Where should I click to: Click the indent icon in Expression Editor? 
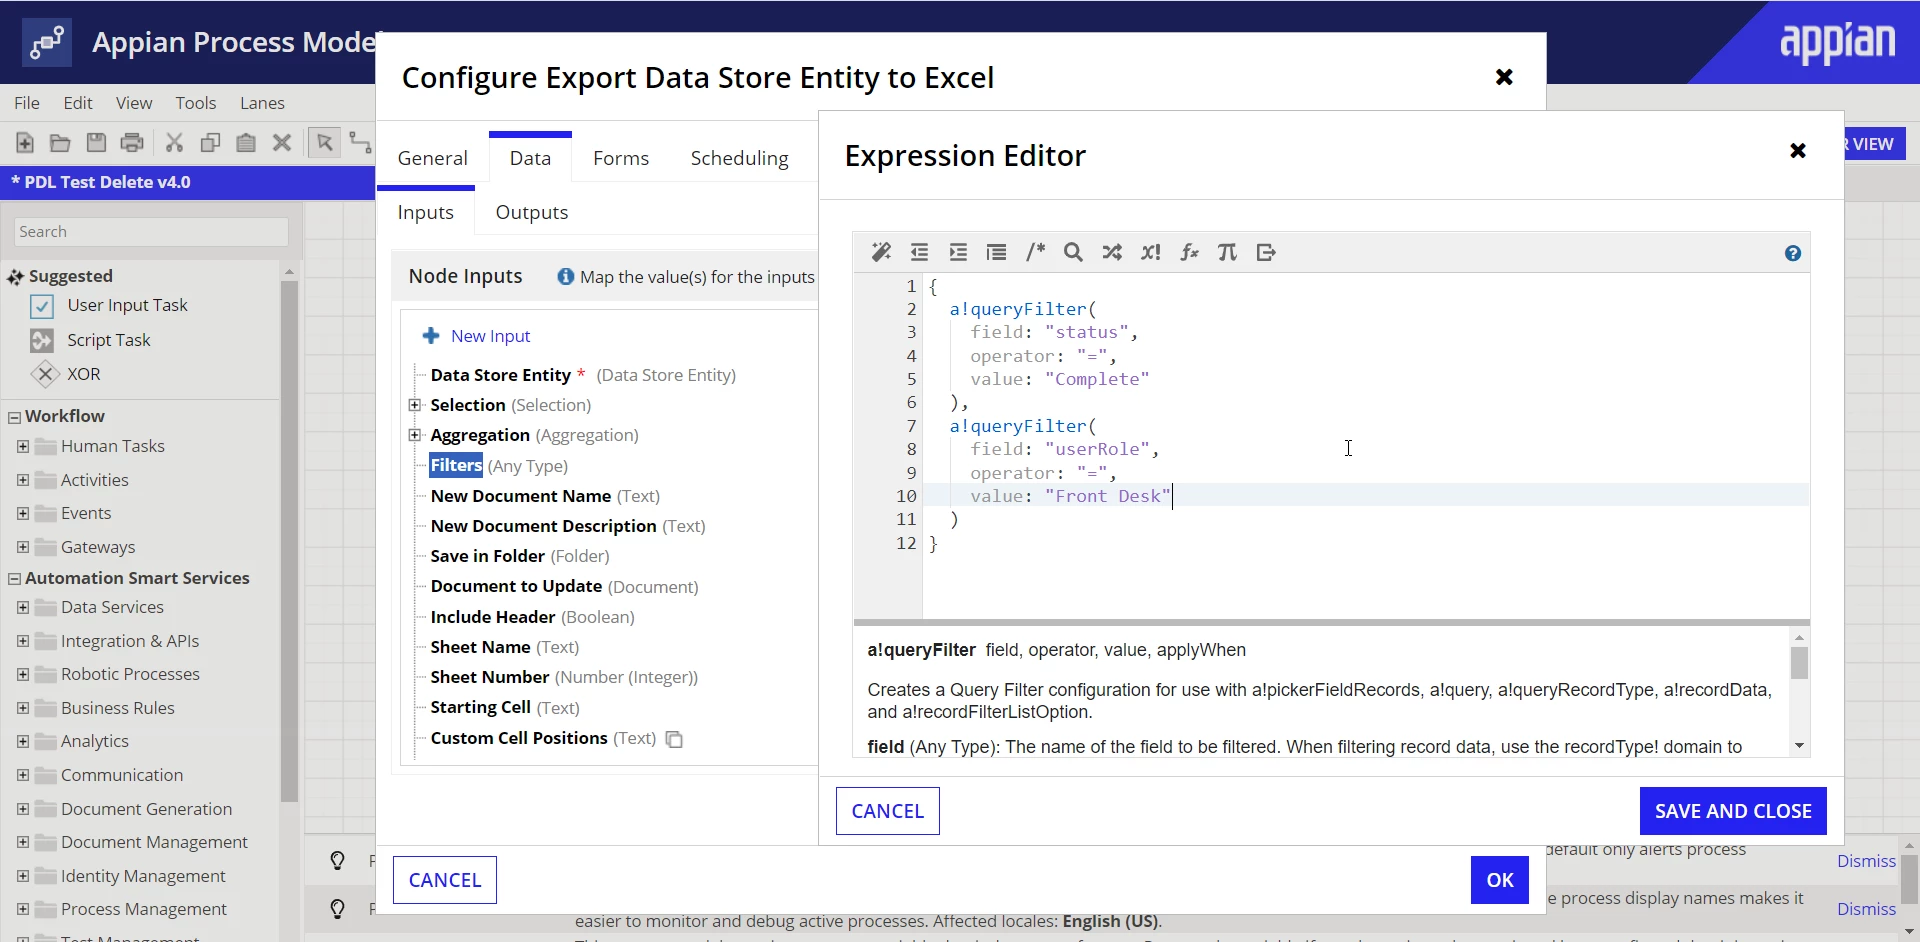point(958,252)
